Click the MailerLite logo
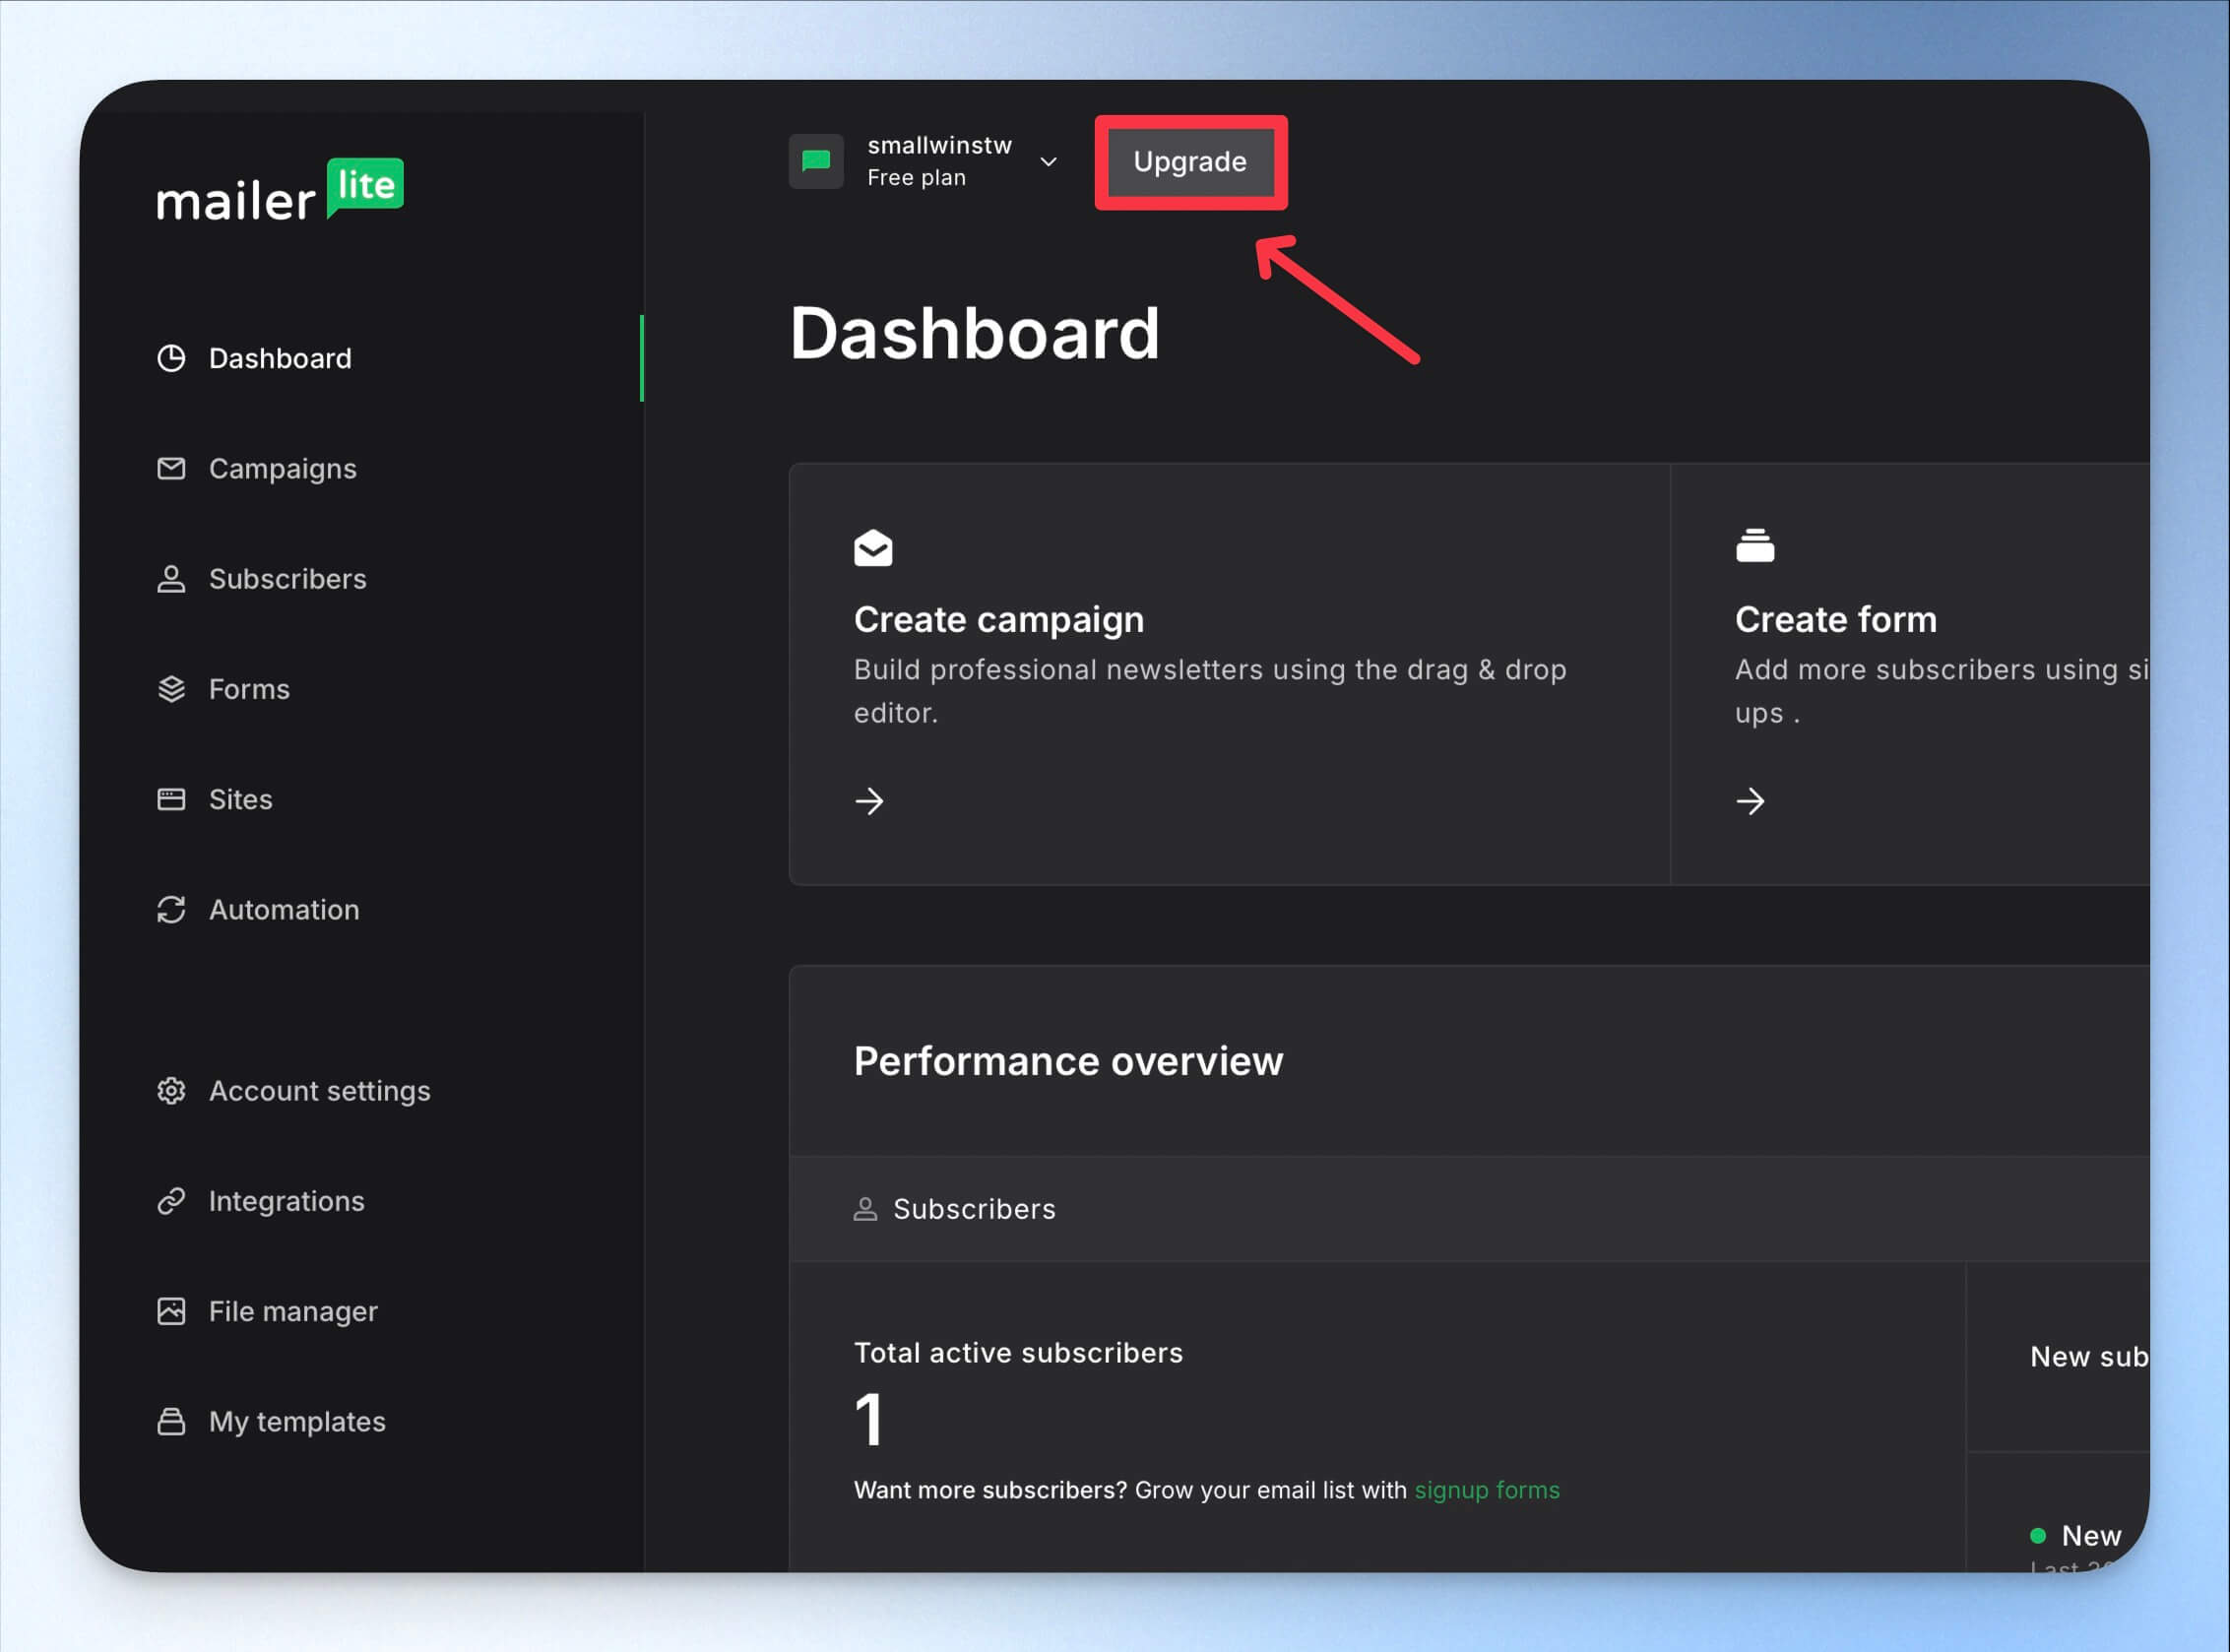The image size is (2230, 1652). pyautogui.click(x=280, y=190)
